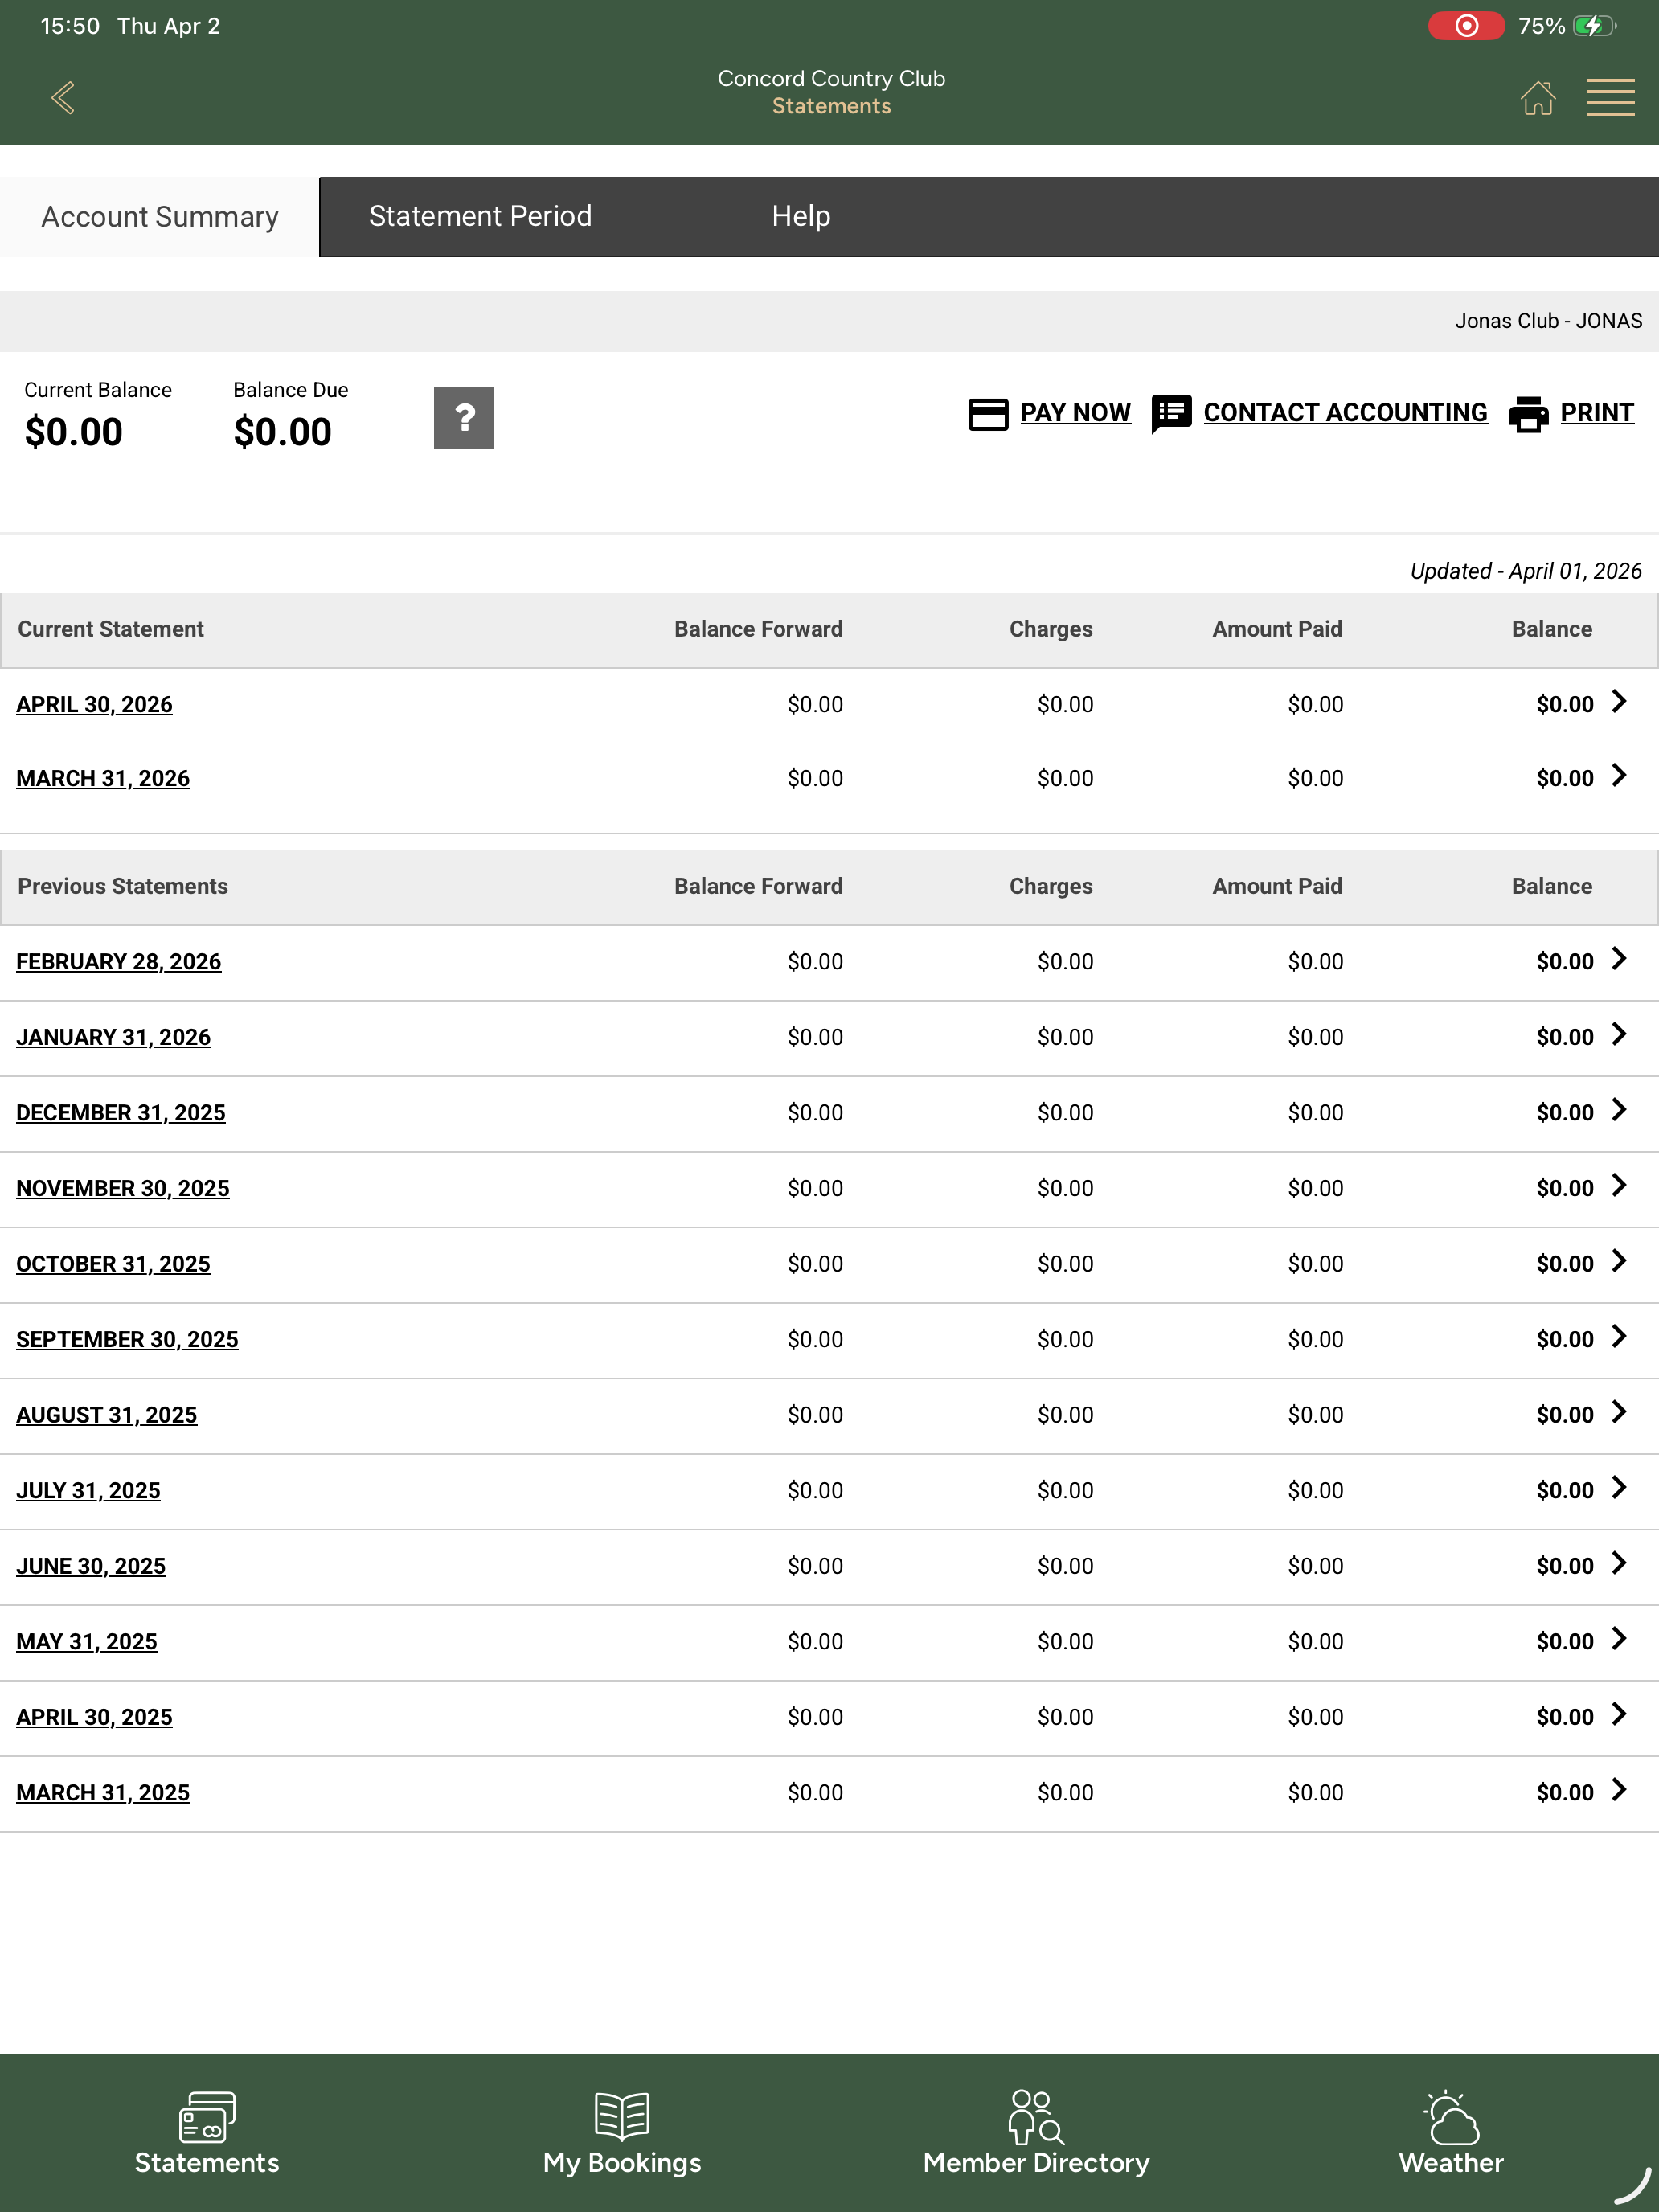Click PAY NOW link
This screenshot has height=2212, width=1659.
pyautogui.click(x=1075, y=413)
